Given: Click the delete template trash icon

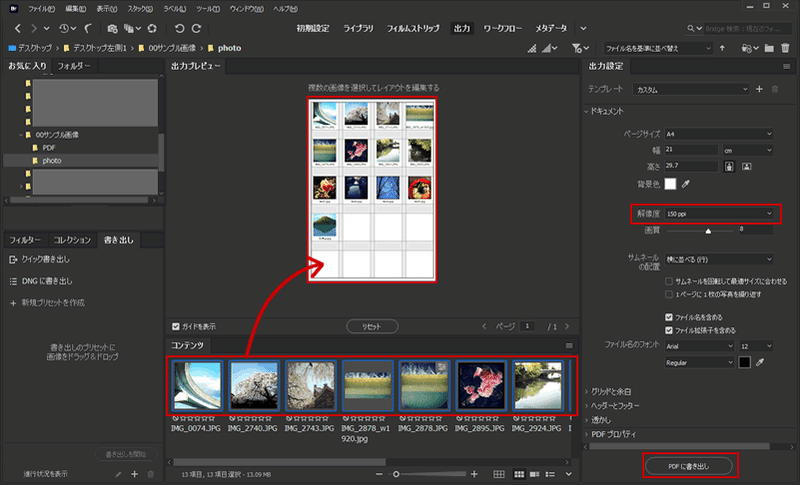Looking at the screenshot, I should point(774,89).
